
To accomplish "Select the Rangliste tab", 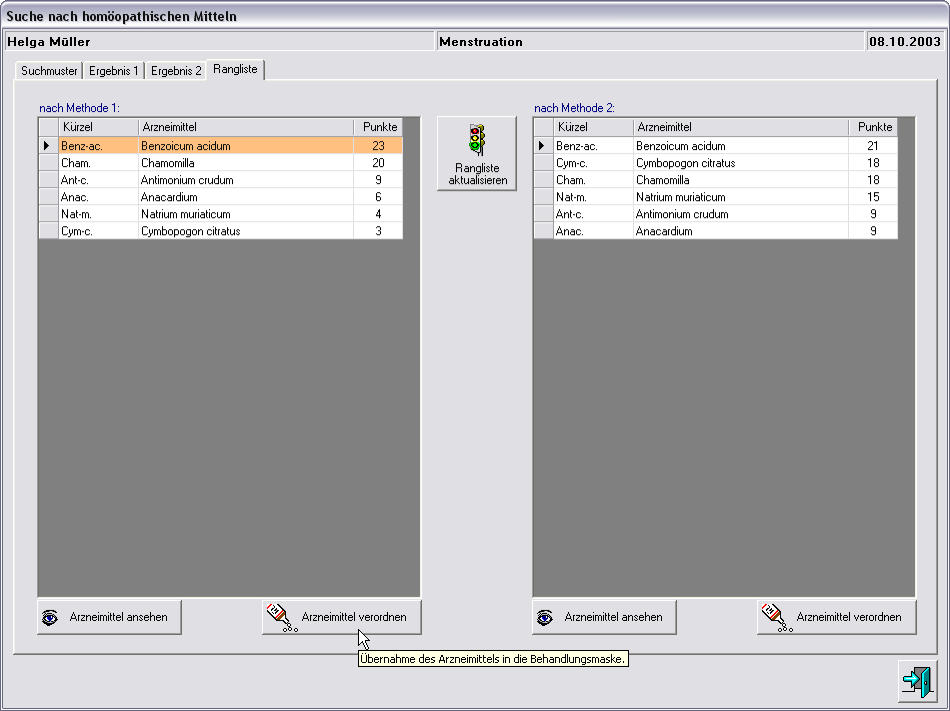I will pos(236,69).
